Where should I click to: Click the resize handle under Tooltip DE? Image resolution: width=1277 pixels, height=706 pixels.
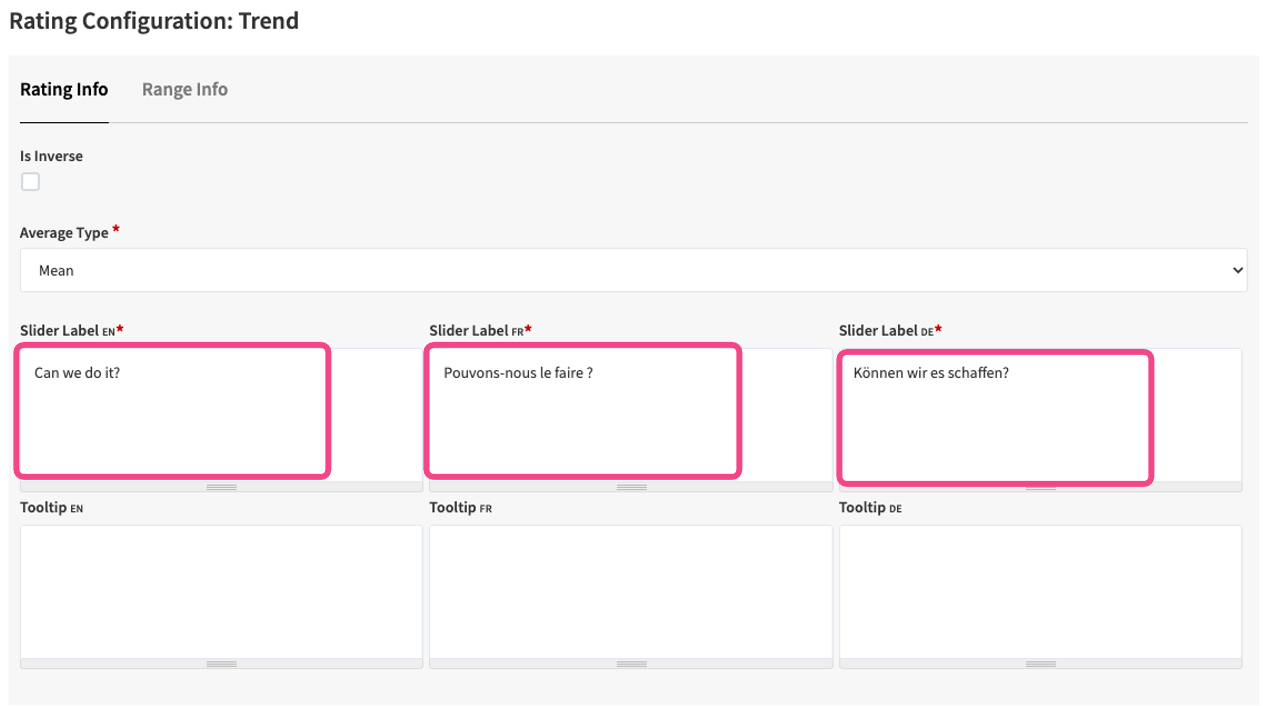[x=1040, y=664]
